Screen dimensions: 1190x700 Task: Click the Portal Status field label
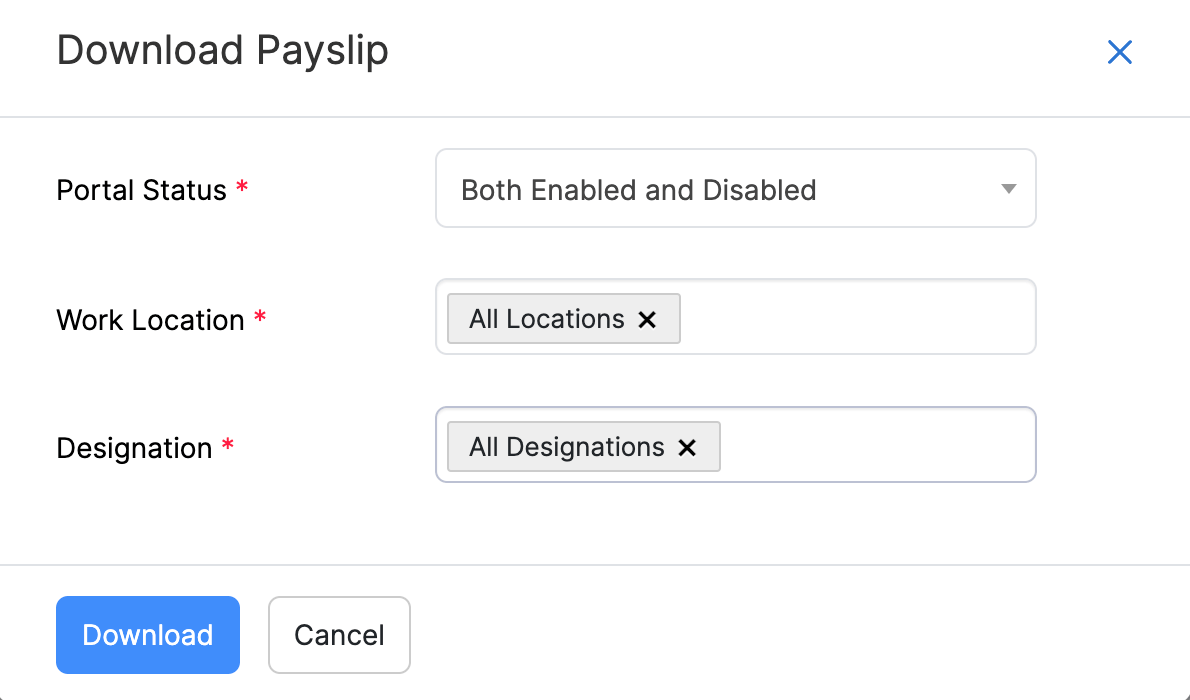pos(141,189)
